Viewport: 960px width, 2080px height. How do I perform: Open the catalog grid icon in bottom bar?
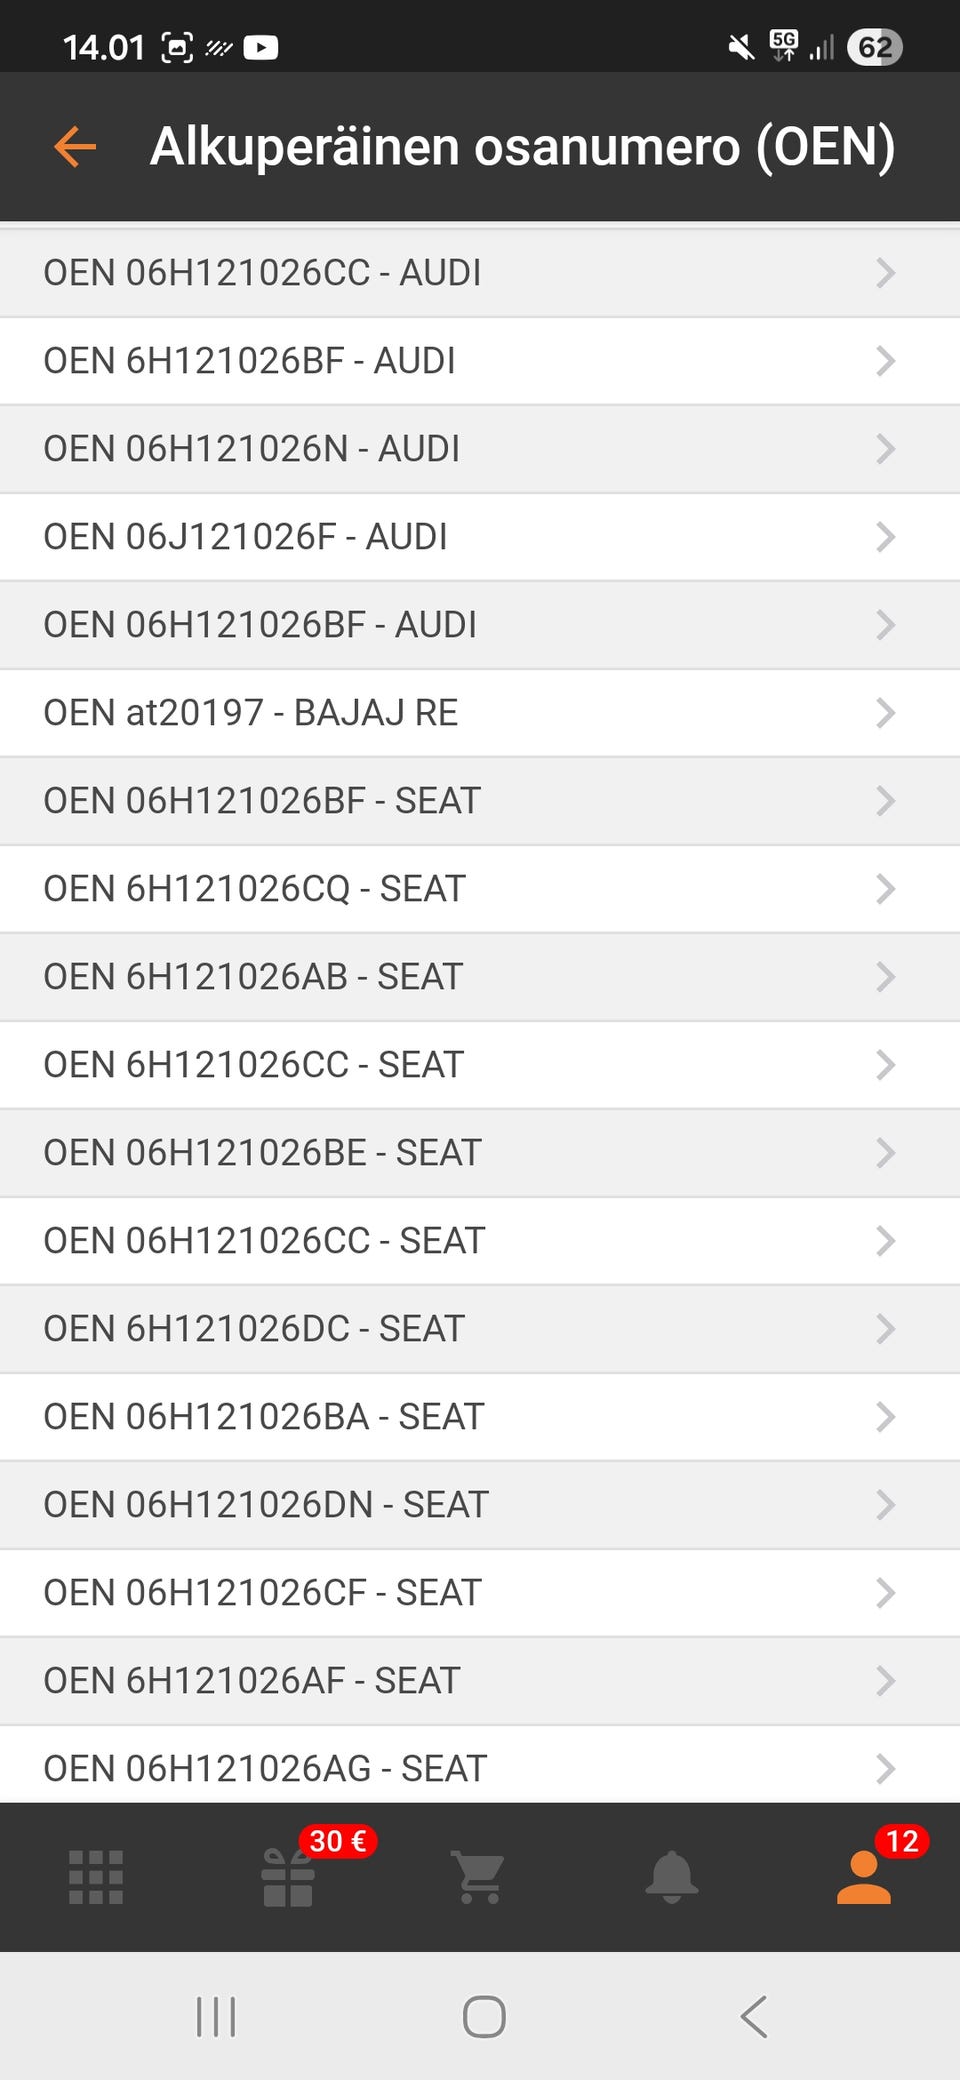click(96, 1877)
